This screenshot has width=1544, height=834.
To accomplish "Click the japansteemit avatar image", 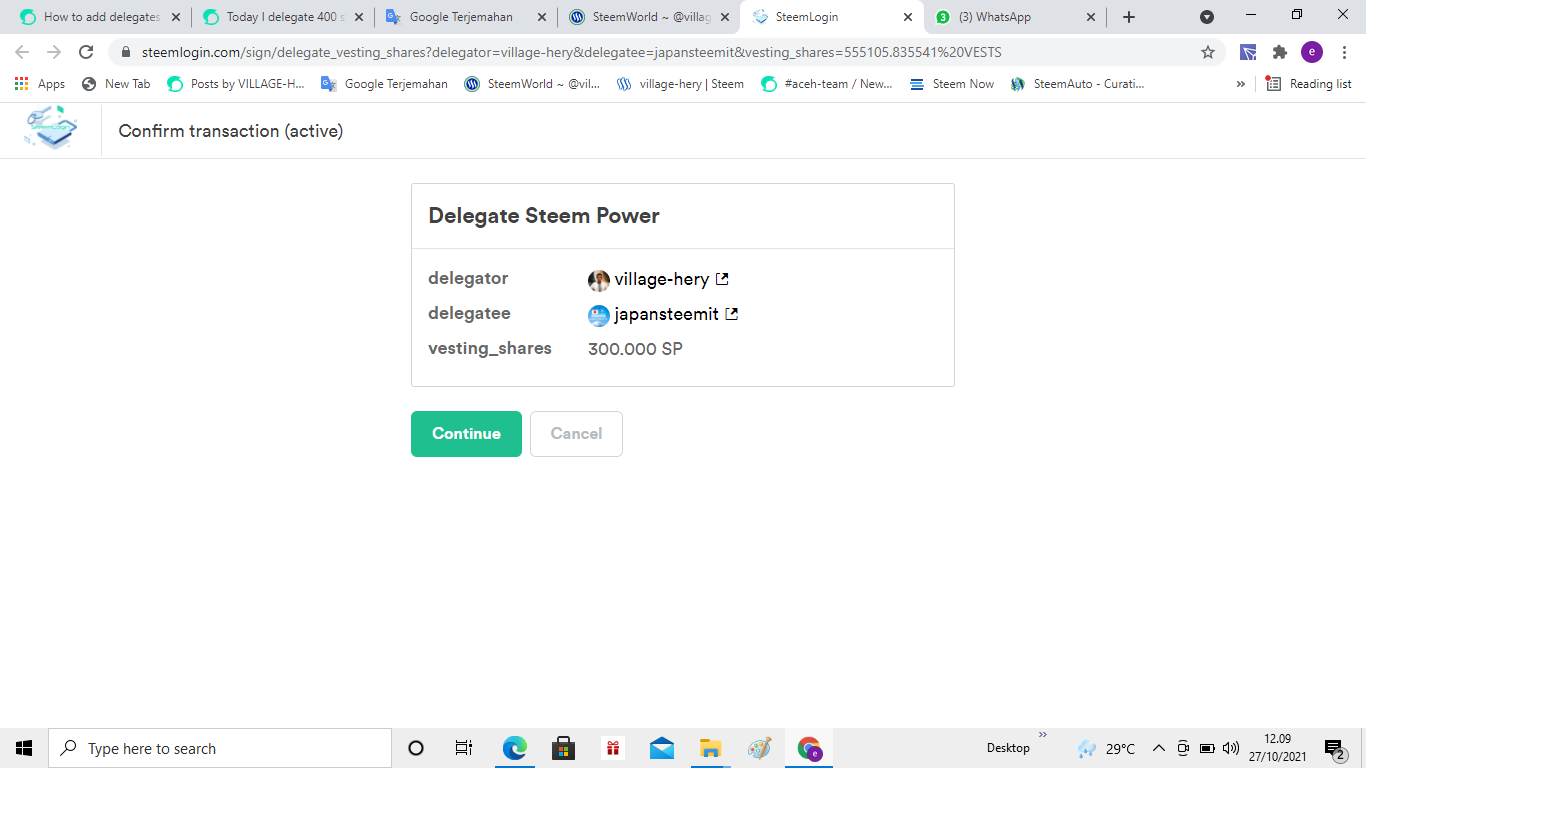I will [599, 315].
